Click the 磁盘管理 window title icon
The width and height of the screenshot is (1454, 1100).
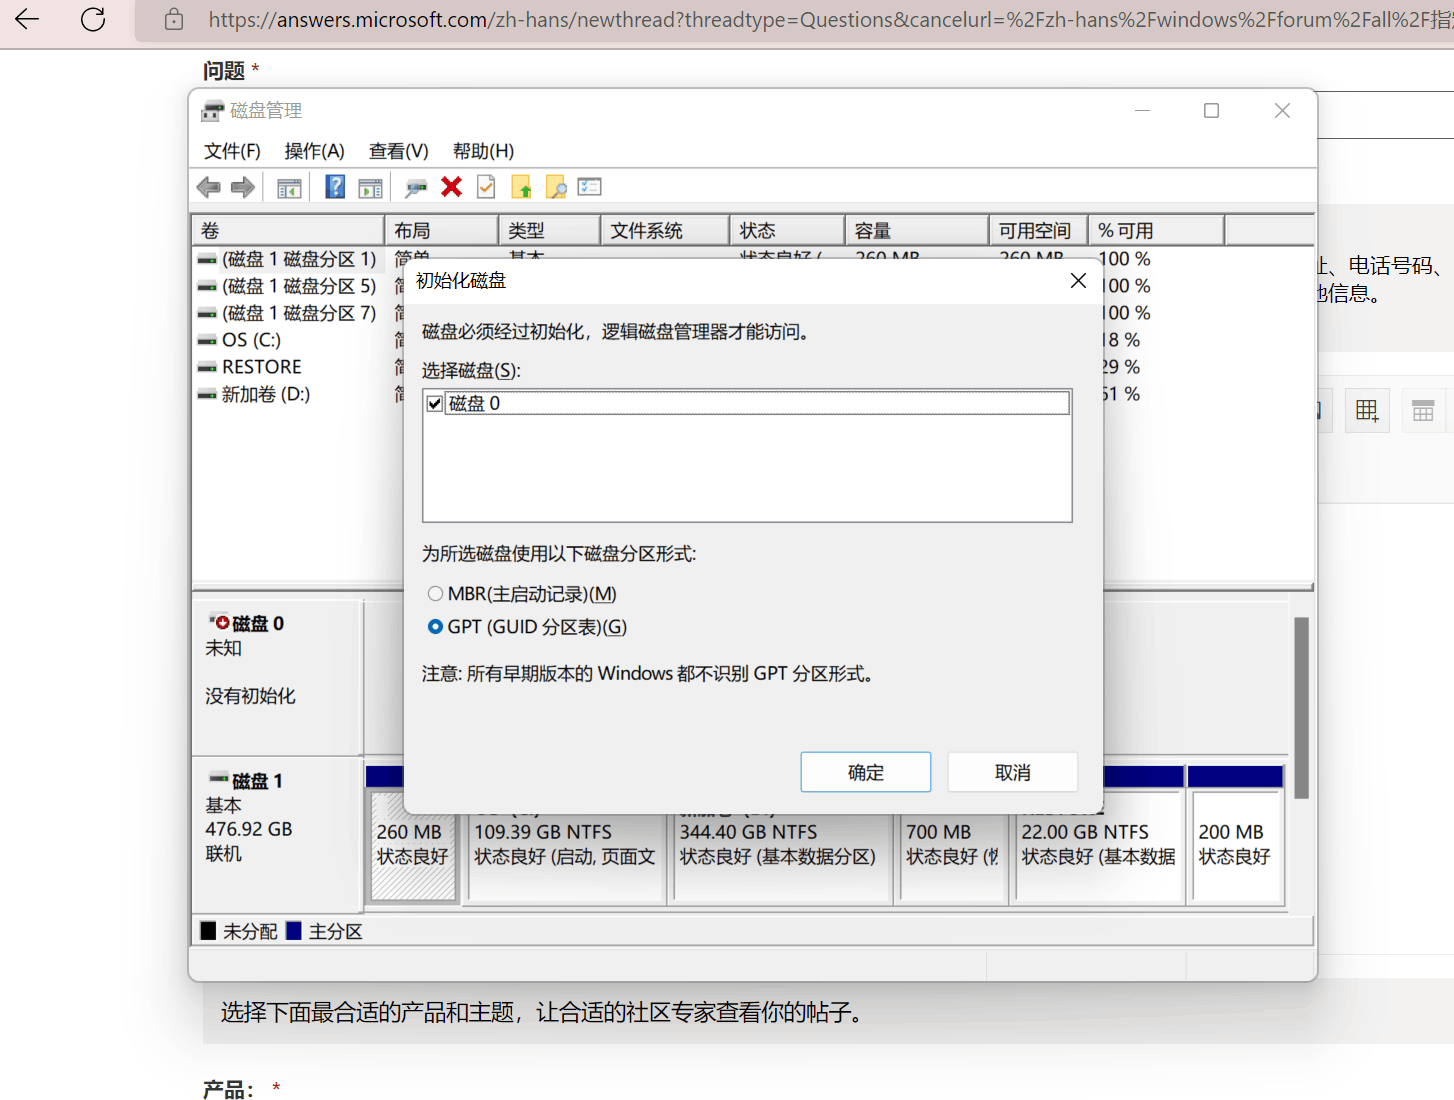(x=212, y=111)
